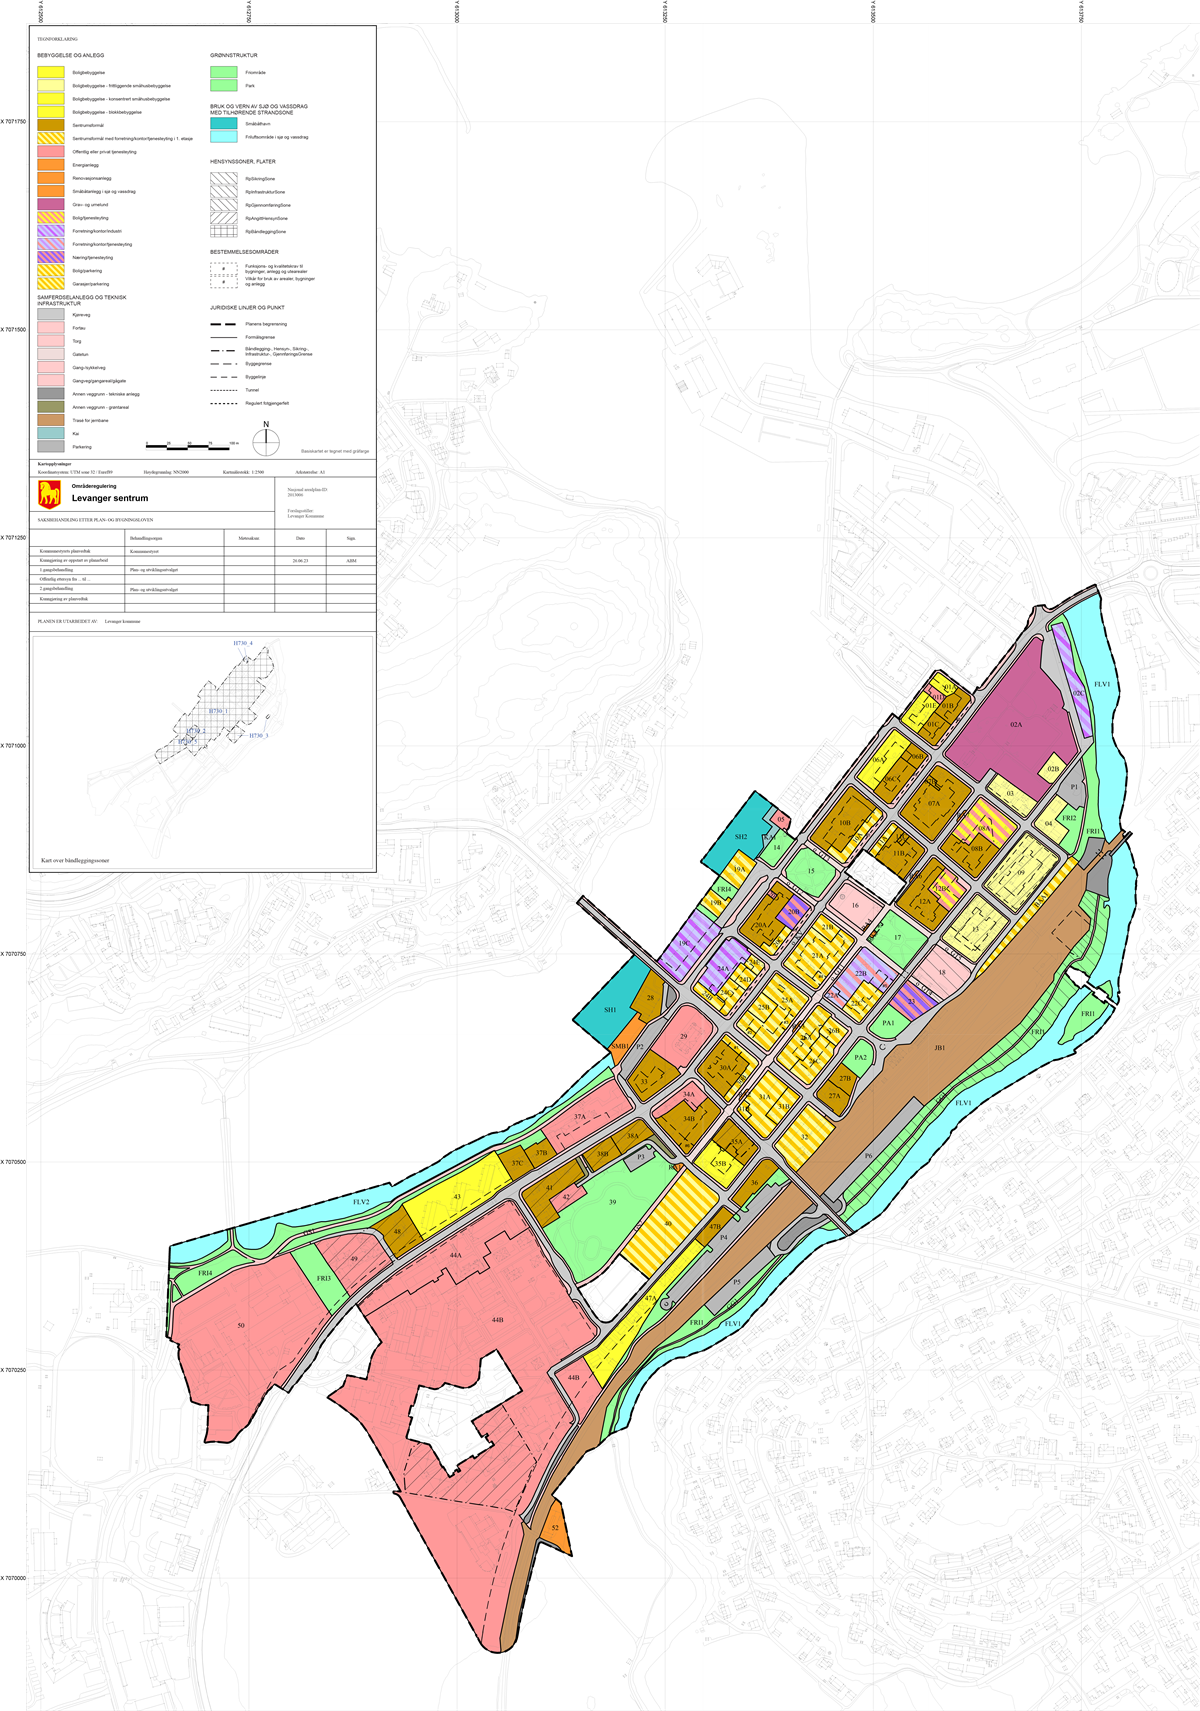
Task: Click the Småbåthavn teal legend swatch
Action: [224, 124]
